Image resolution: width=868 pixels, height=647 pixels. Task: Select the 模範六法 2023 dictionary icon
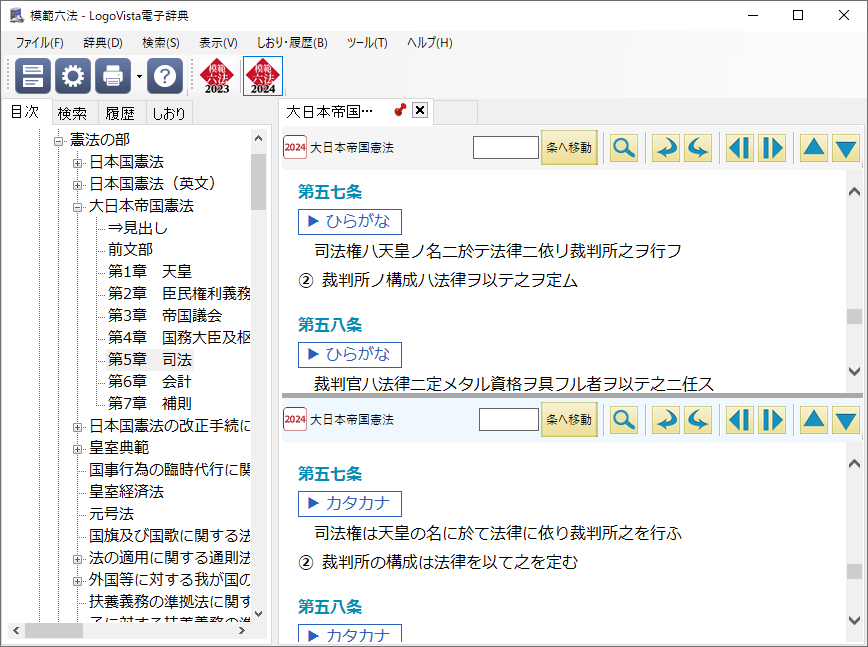click(x=217, y=76)
